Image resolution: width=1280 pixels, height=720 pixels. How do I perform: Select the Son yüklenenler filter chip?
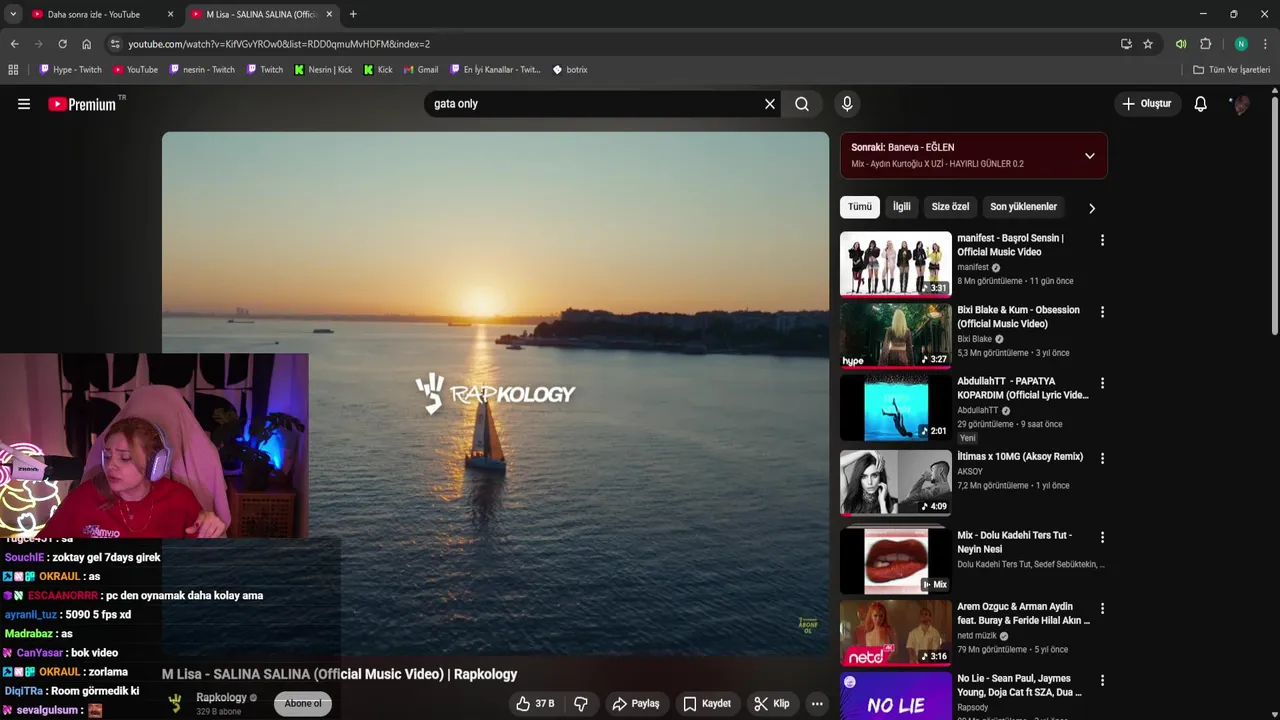click(1023, 207)
